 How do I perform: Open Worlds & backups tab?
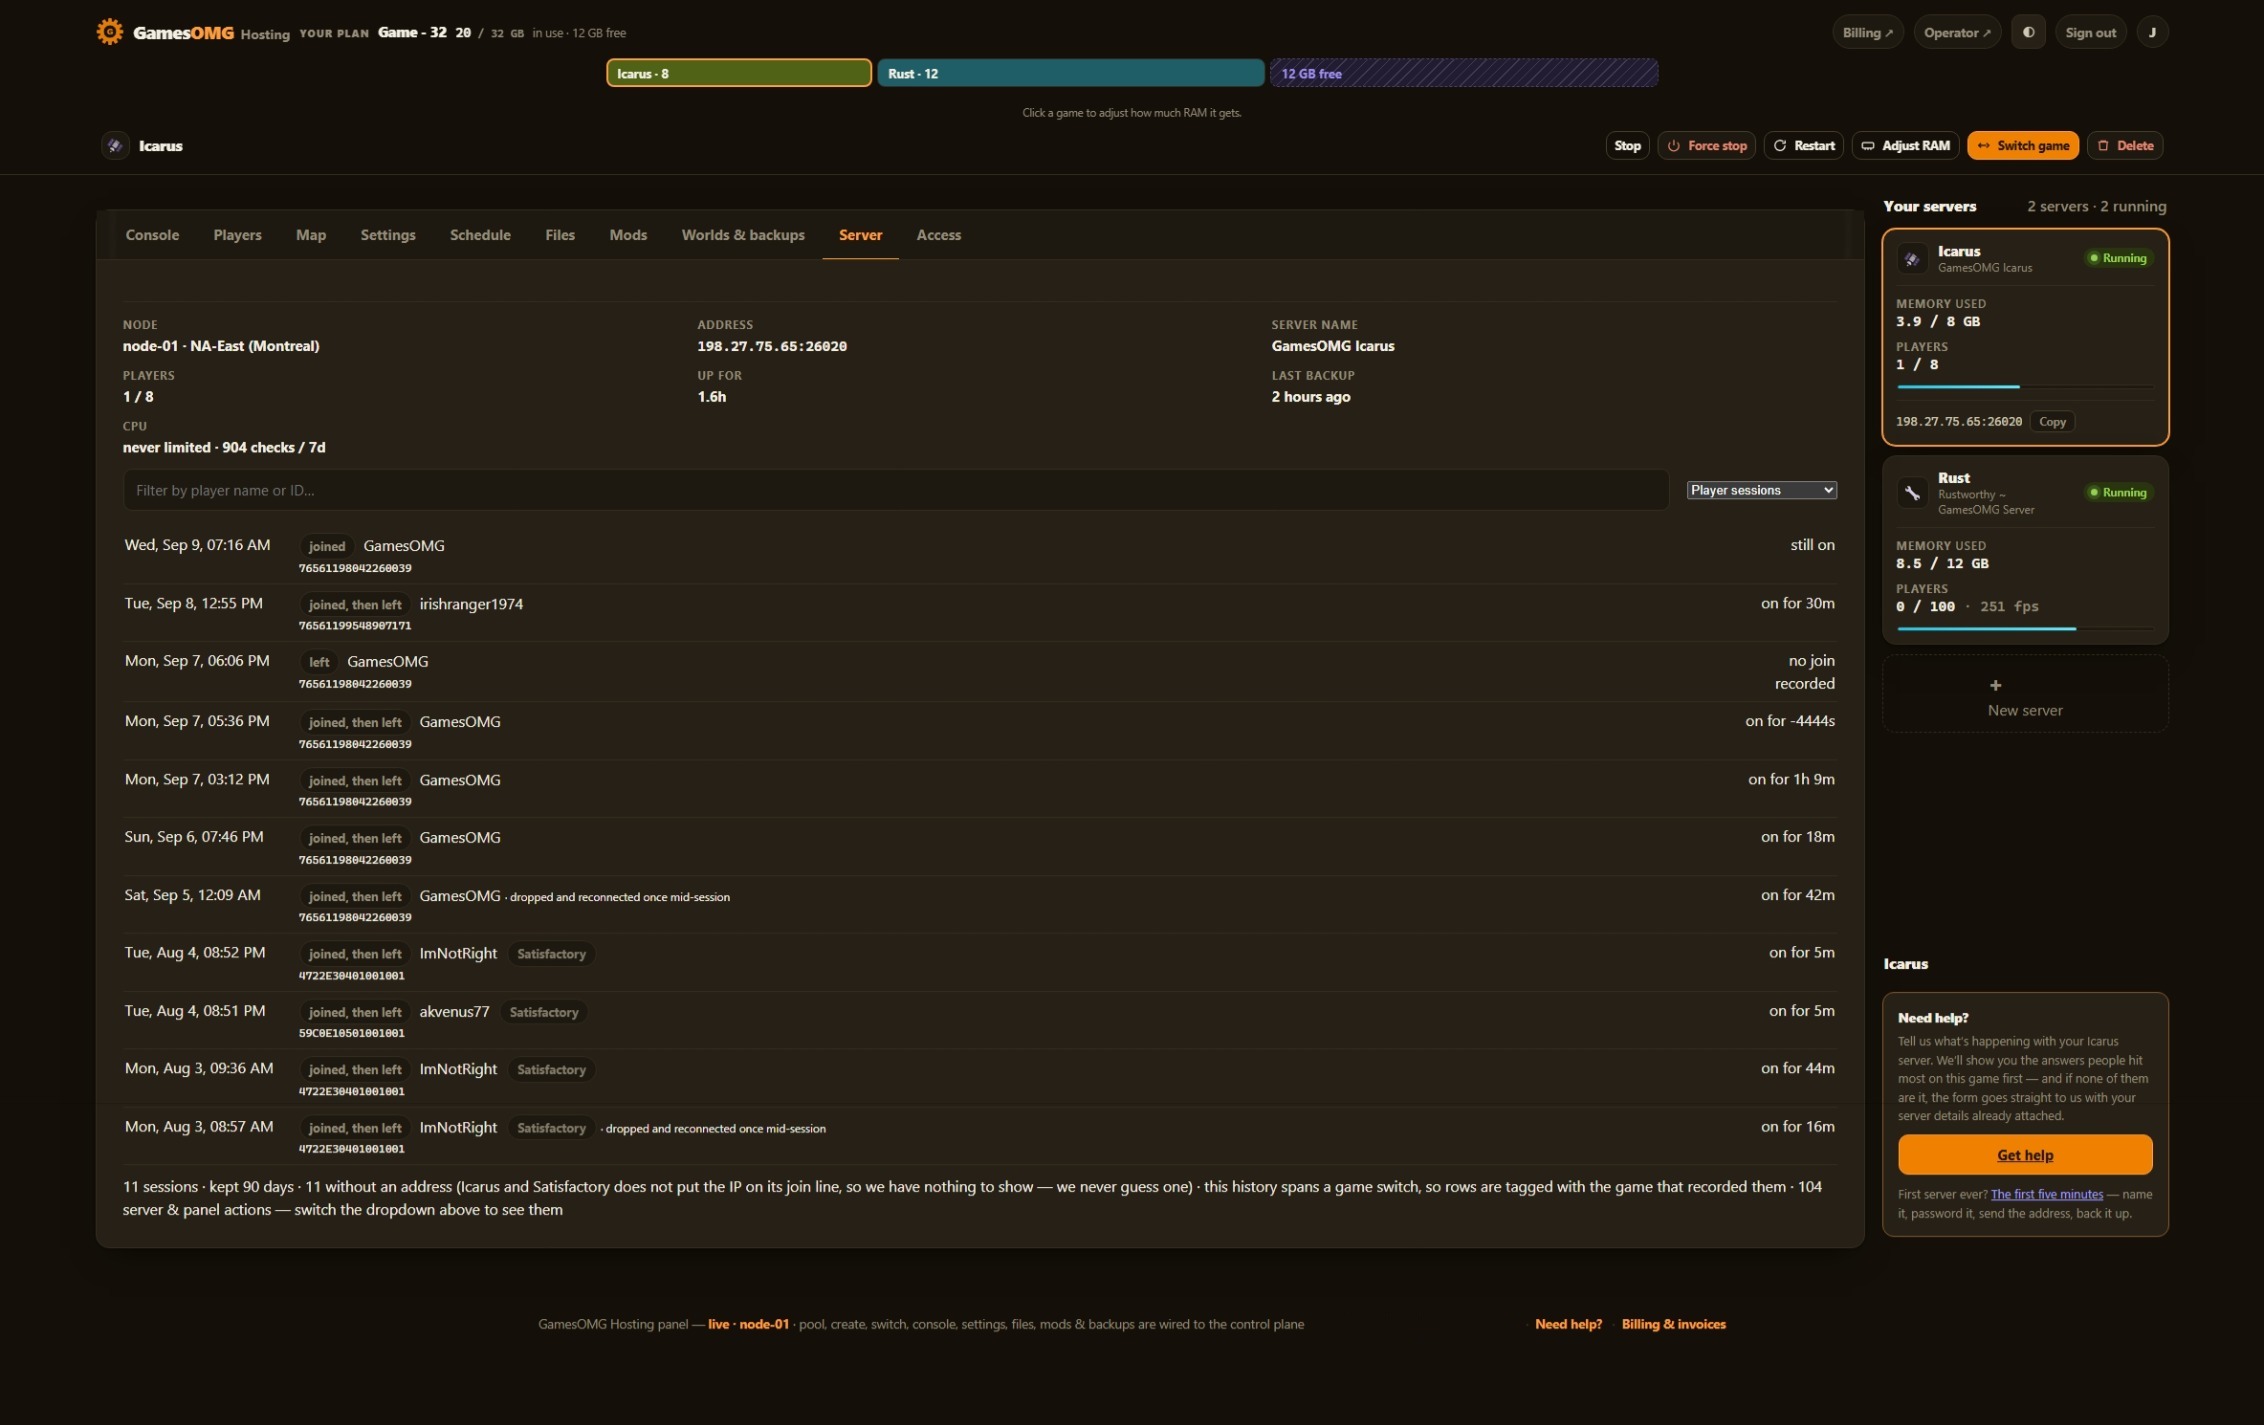tap(743, 235)
